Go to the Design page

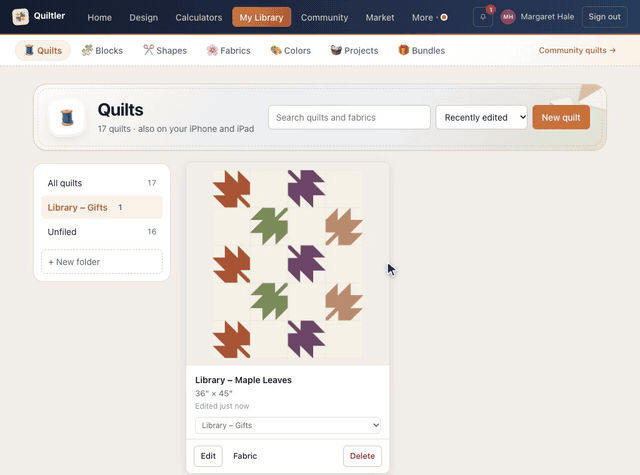pos(143,17)
